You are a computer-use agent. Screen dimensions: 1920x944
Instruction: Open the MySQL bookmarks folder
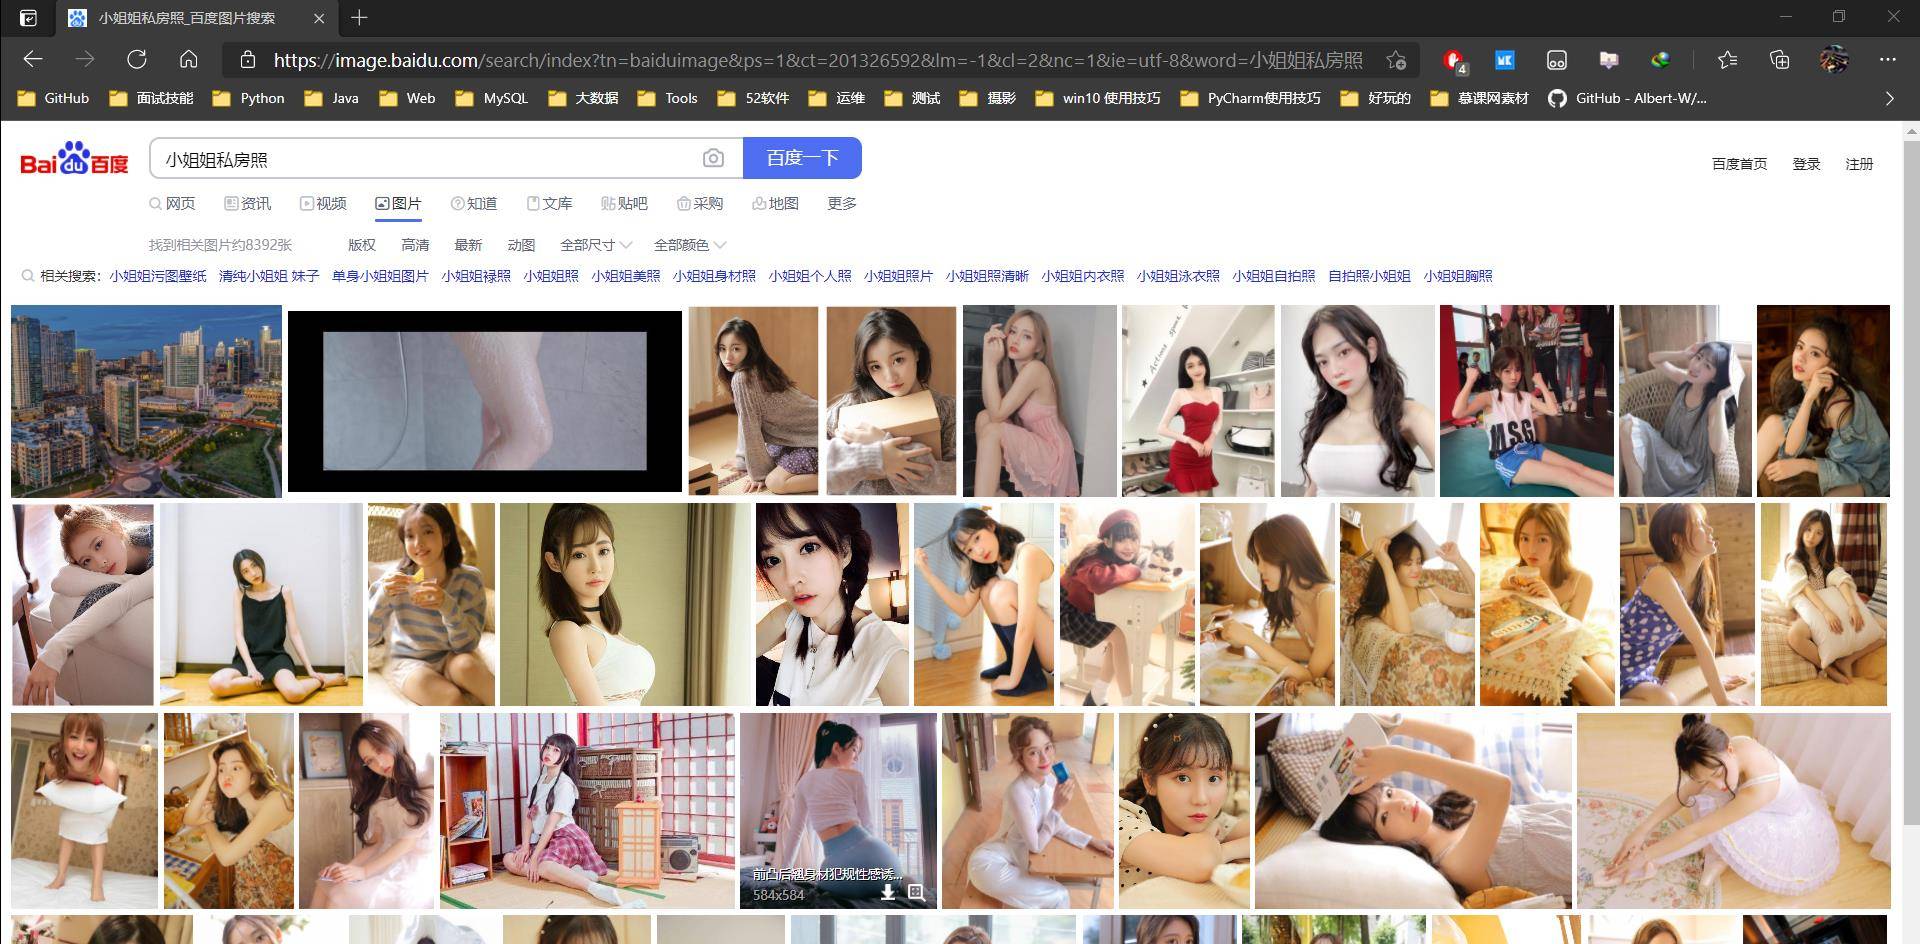[491, 98]
